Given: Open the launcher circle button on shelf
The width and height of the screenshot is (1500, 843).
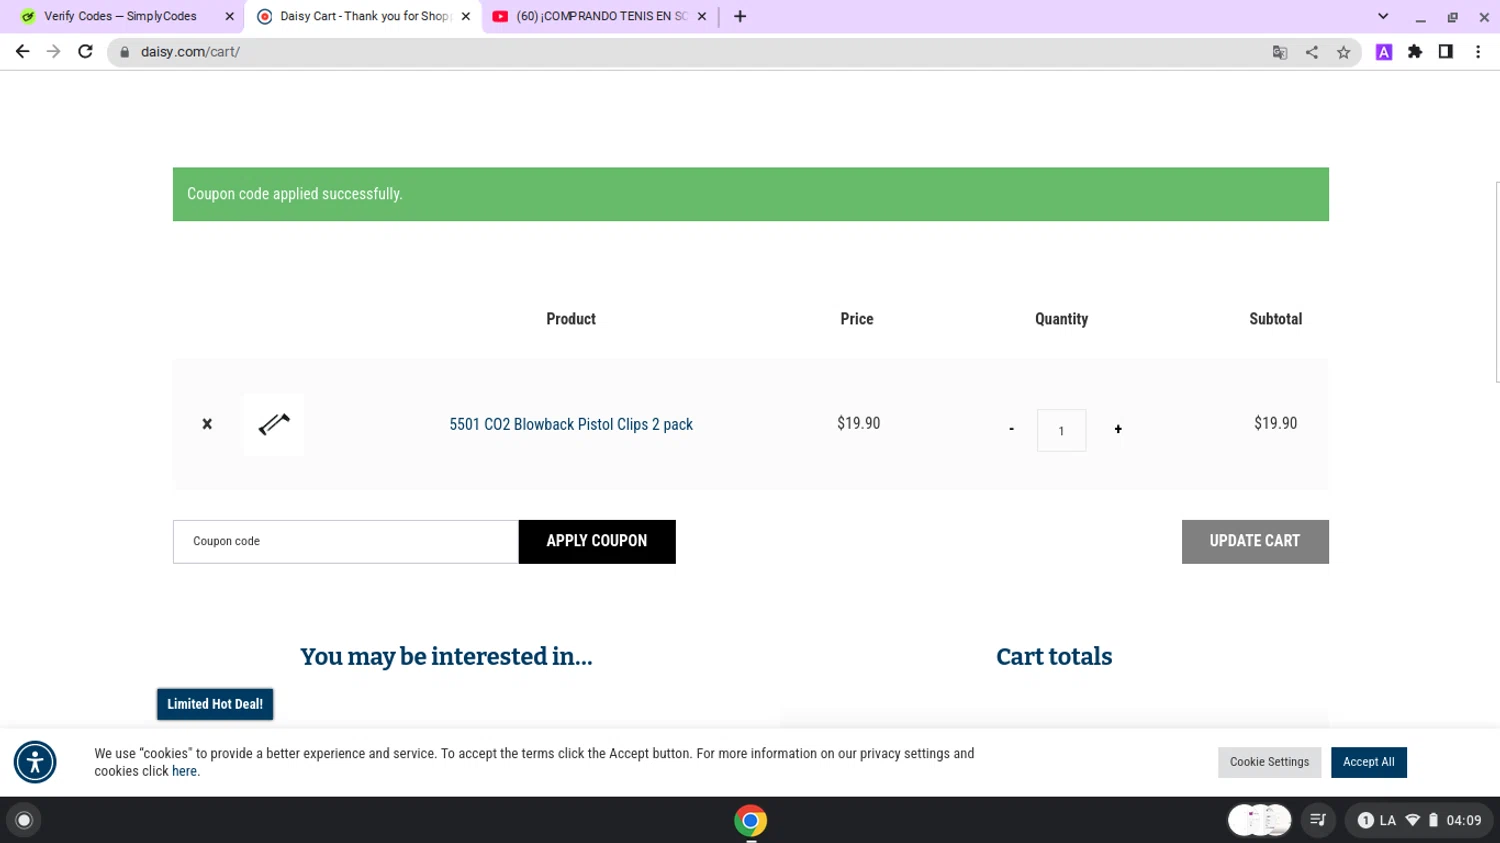Looking at the screenshot, I should pos(24,820).
